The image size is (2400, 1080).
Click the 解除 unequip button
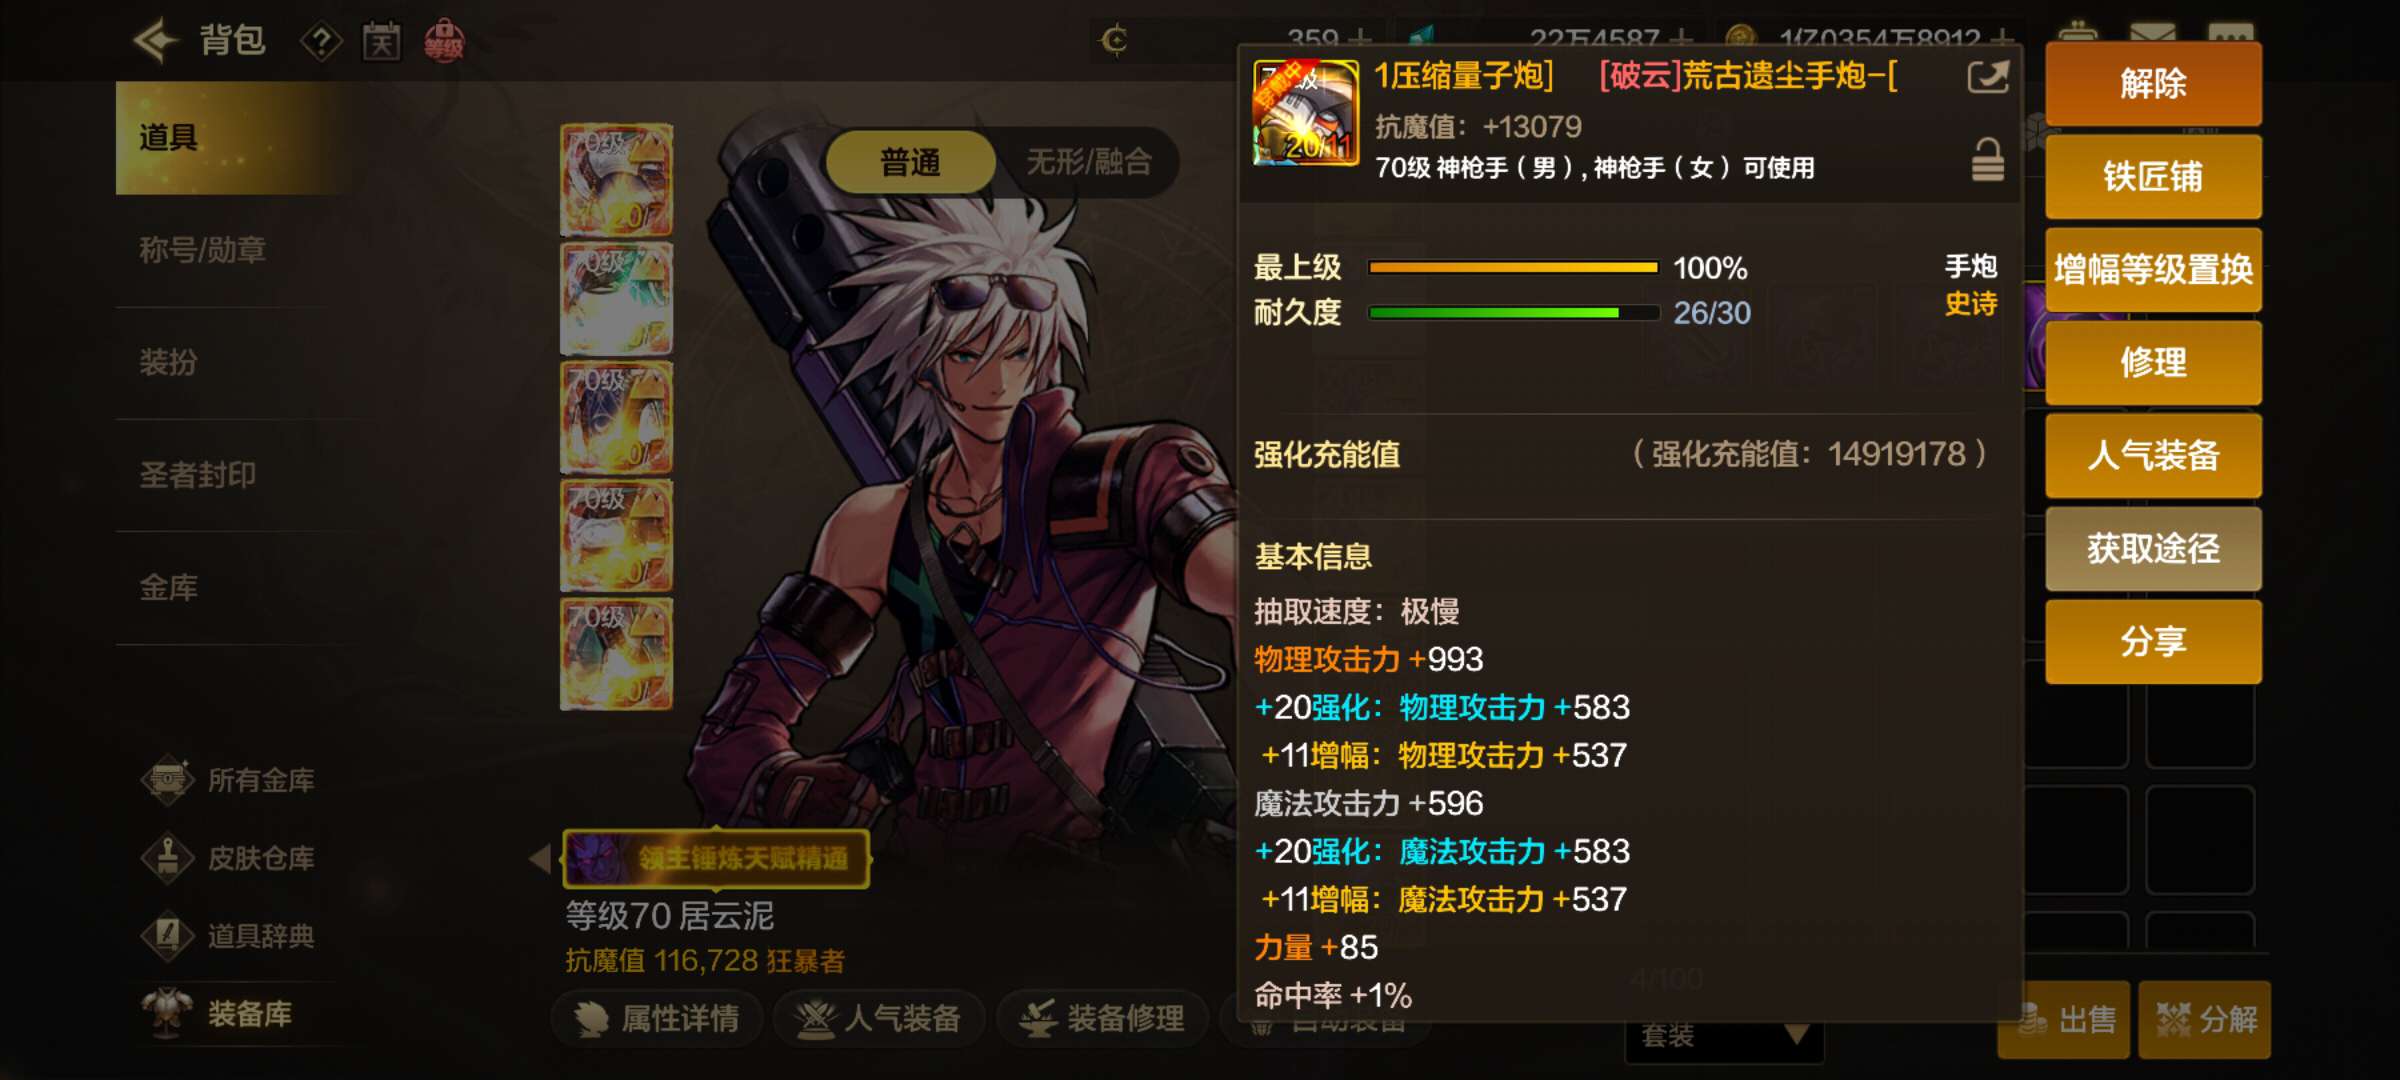click(2153, 83)
